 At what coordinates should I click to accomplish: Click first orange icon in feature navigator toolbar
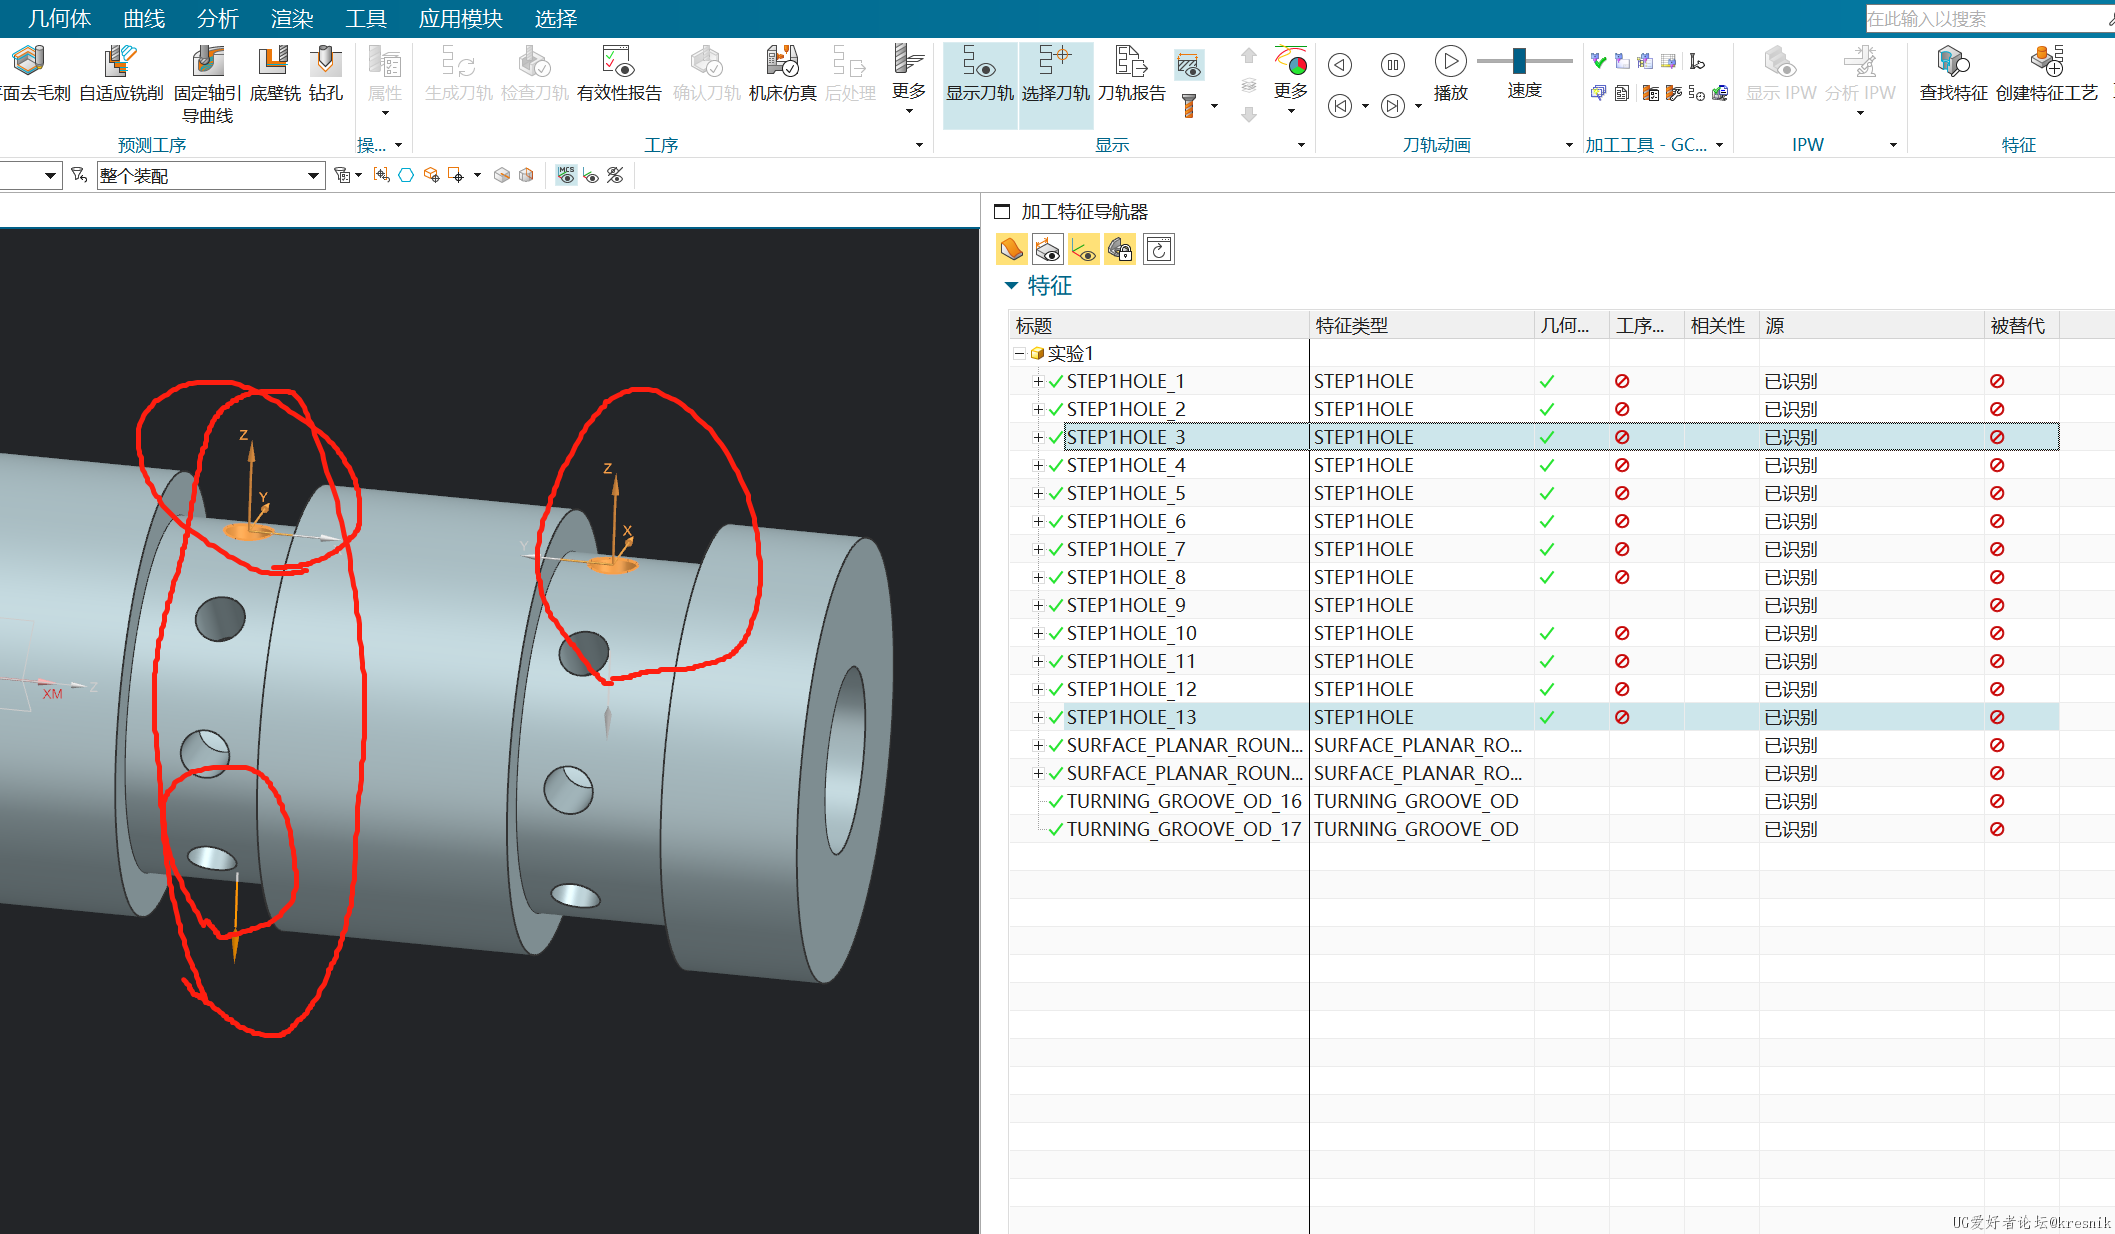pyautogui.click(x=1011, y=249)
